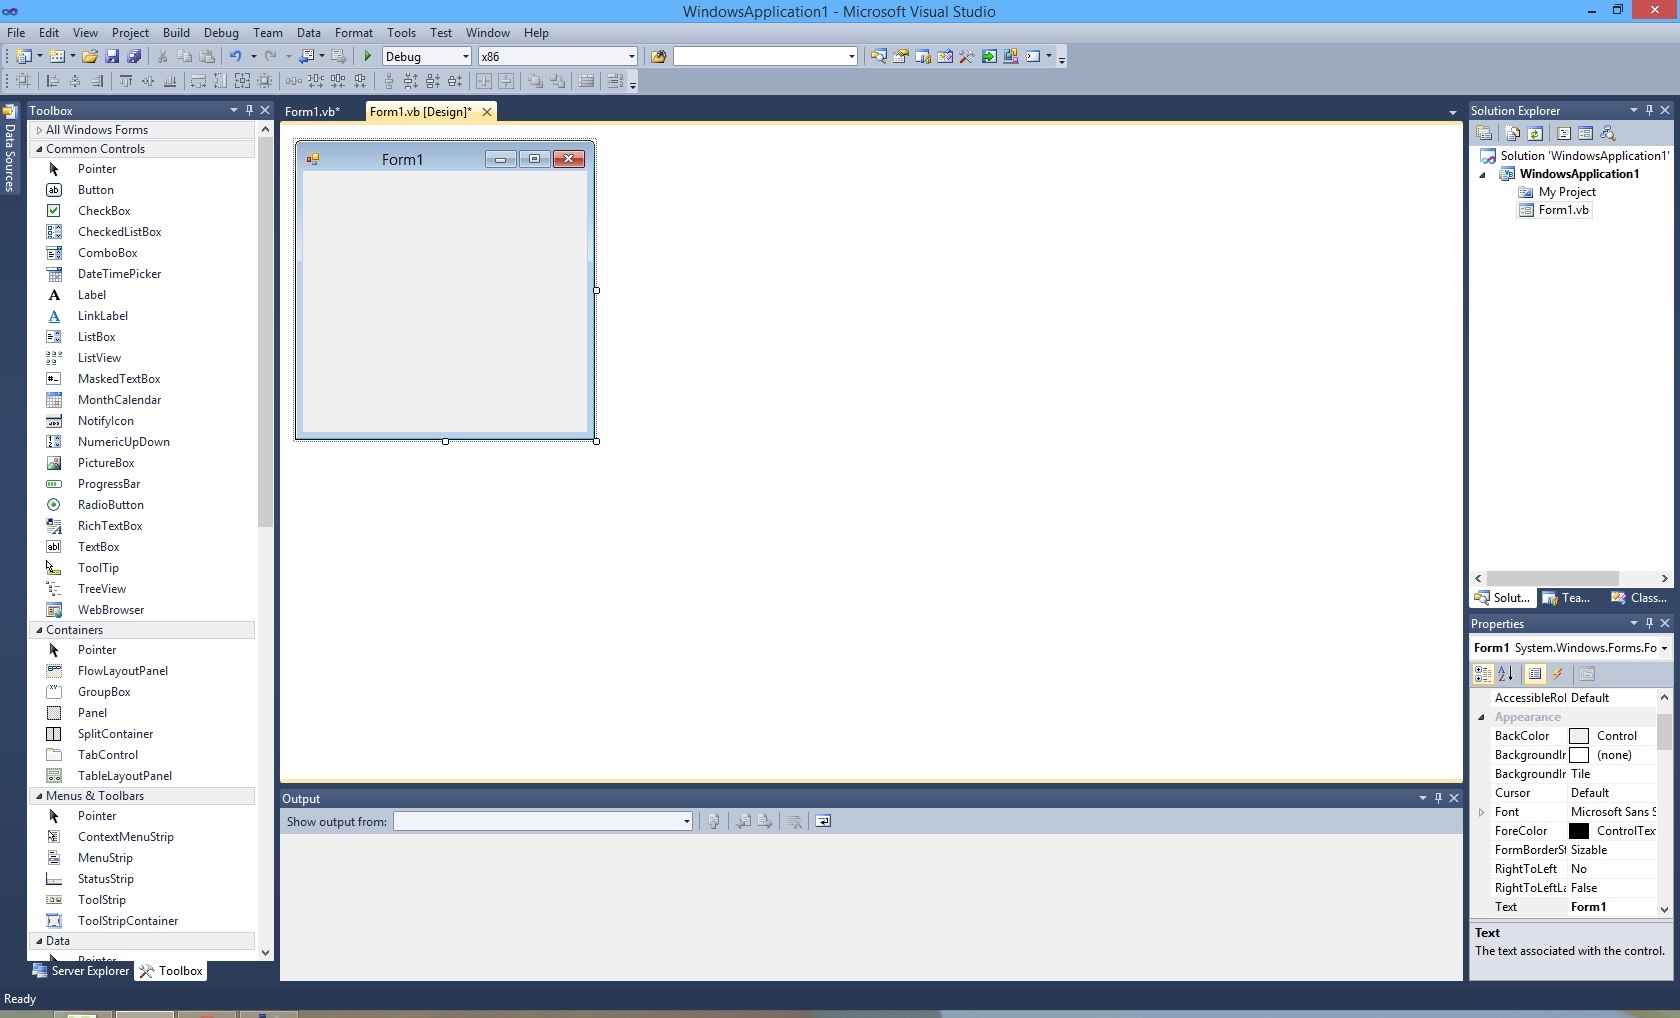Toggle Events lightning view in Properties
This screenshot has width=1680, height=1018.
1558,674
